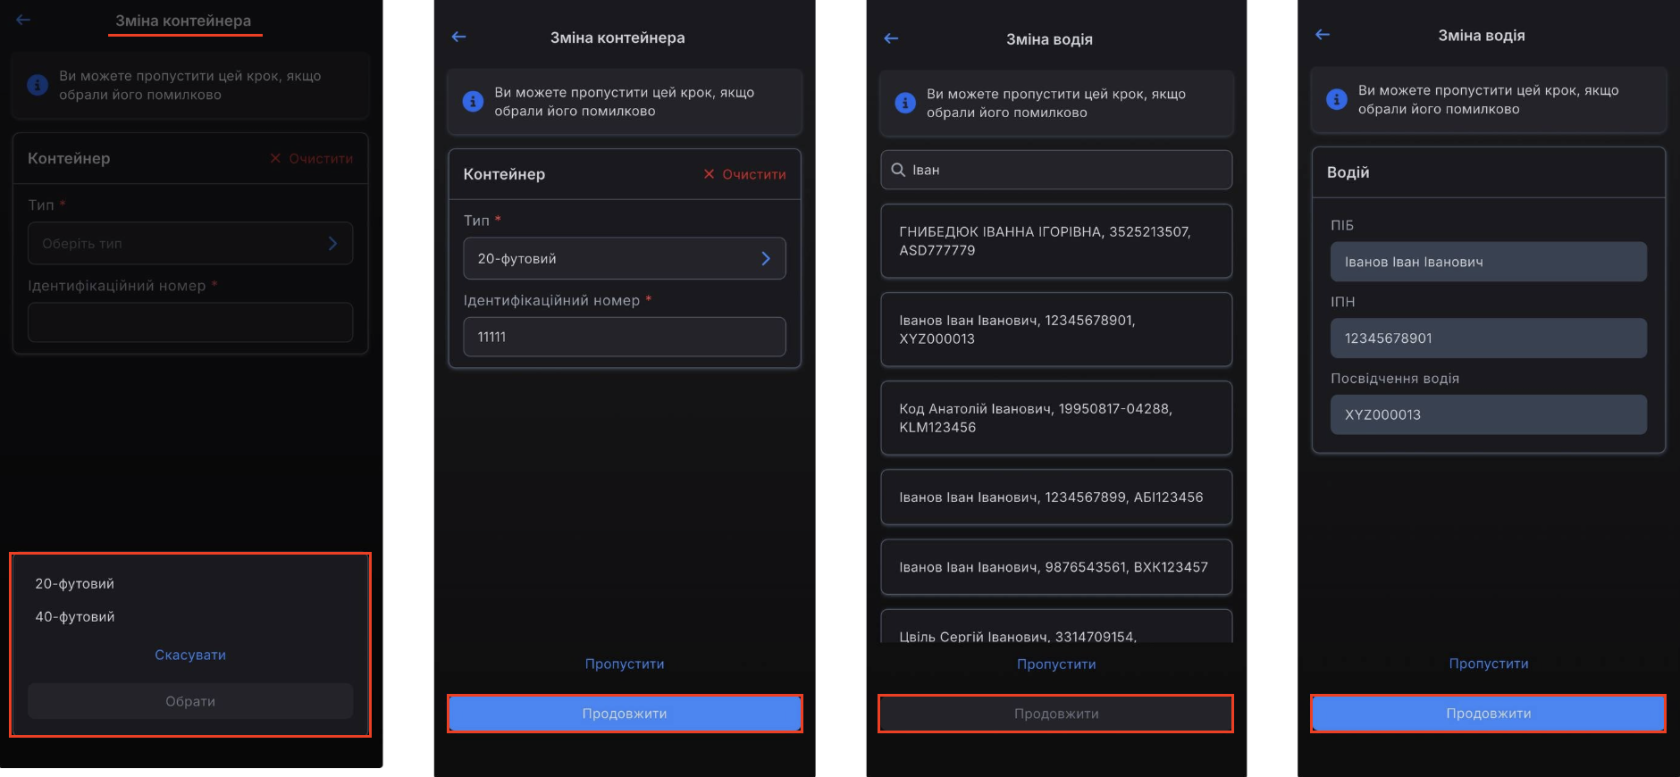Tap back arrow on second Зміна контейнера screen
This screenshot has height=777, width=1680.
459,37
